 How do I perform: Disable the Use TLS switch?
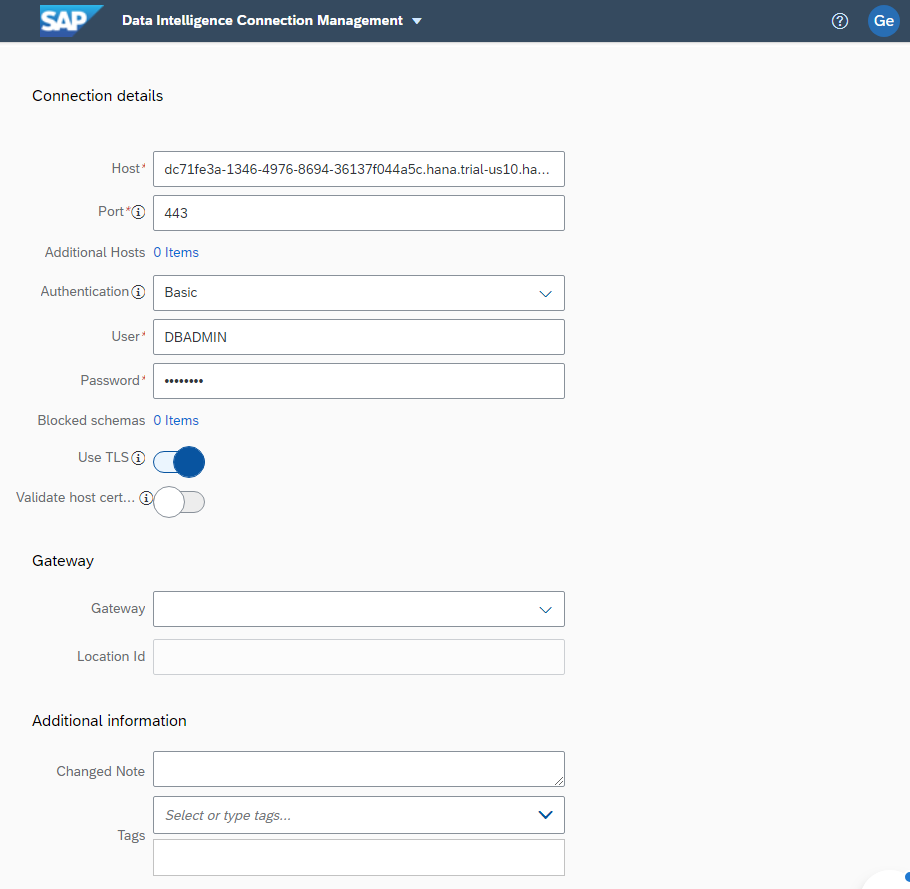click(180, 461)
